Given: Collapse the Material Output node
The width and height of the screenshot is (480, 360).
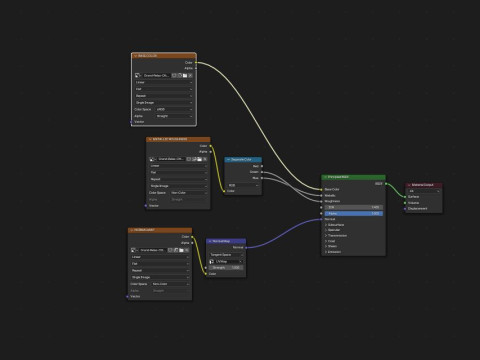Looking at the screenshot, I should tap(409, 185).
